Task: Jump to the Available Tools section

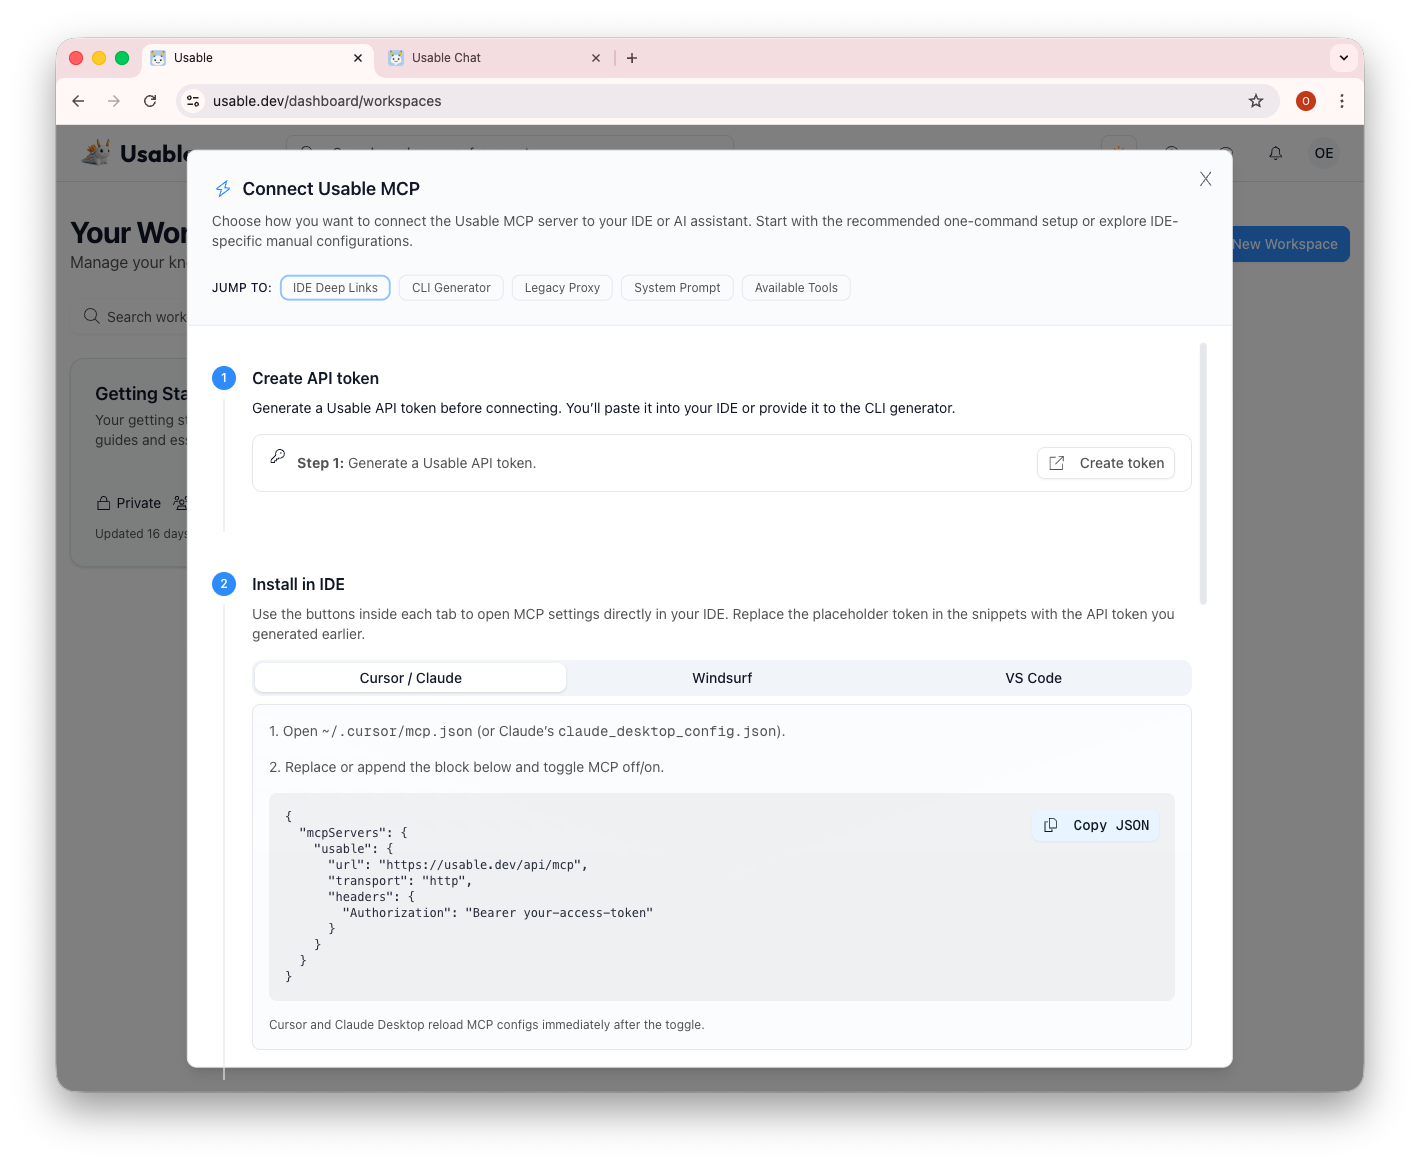Action: pyautogui.click(x=796, y=287)
